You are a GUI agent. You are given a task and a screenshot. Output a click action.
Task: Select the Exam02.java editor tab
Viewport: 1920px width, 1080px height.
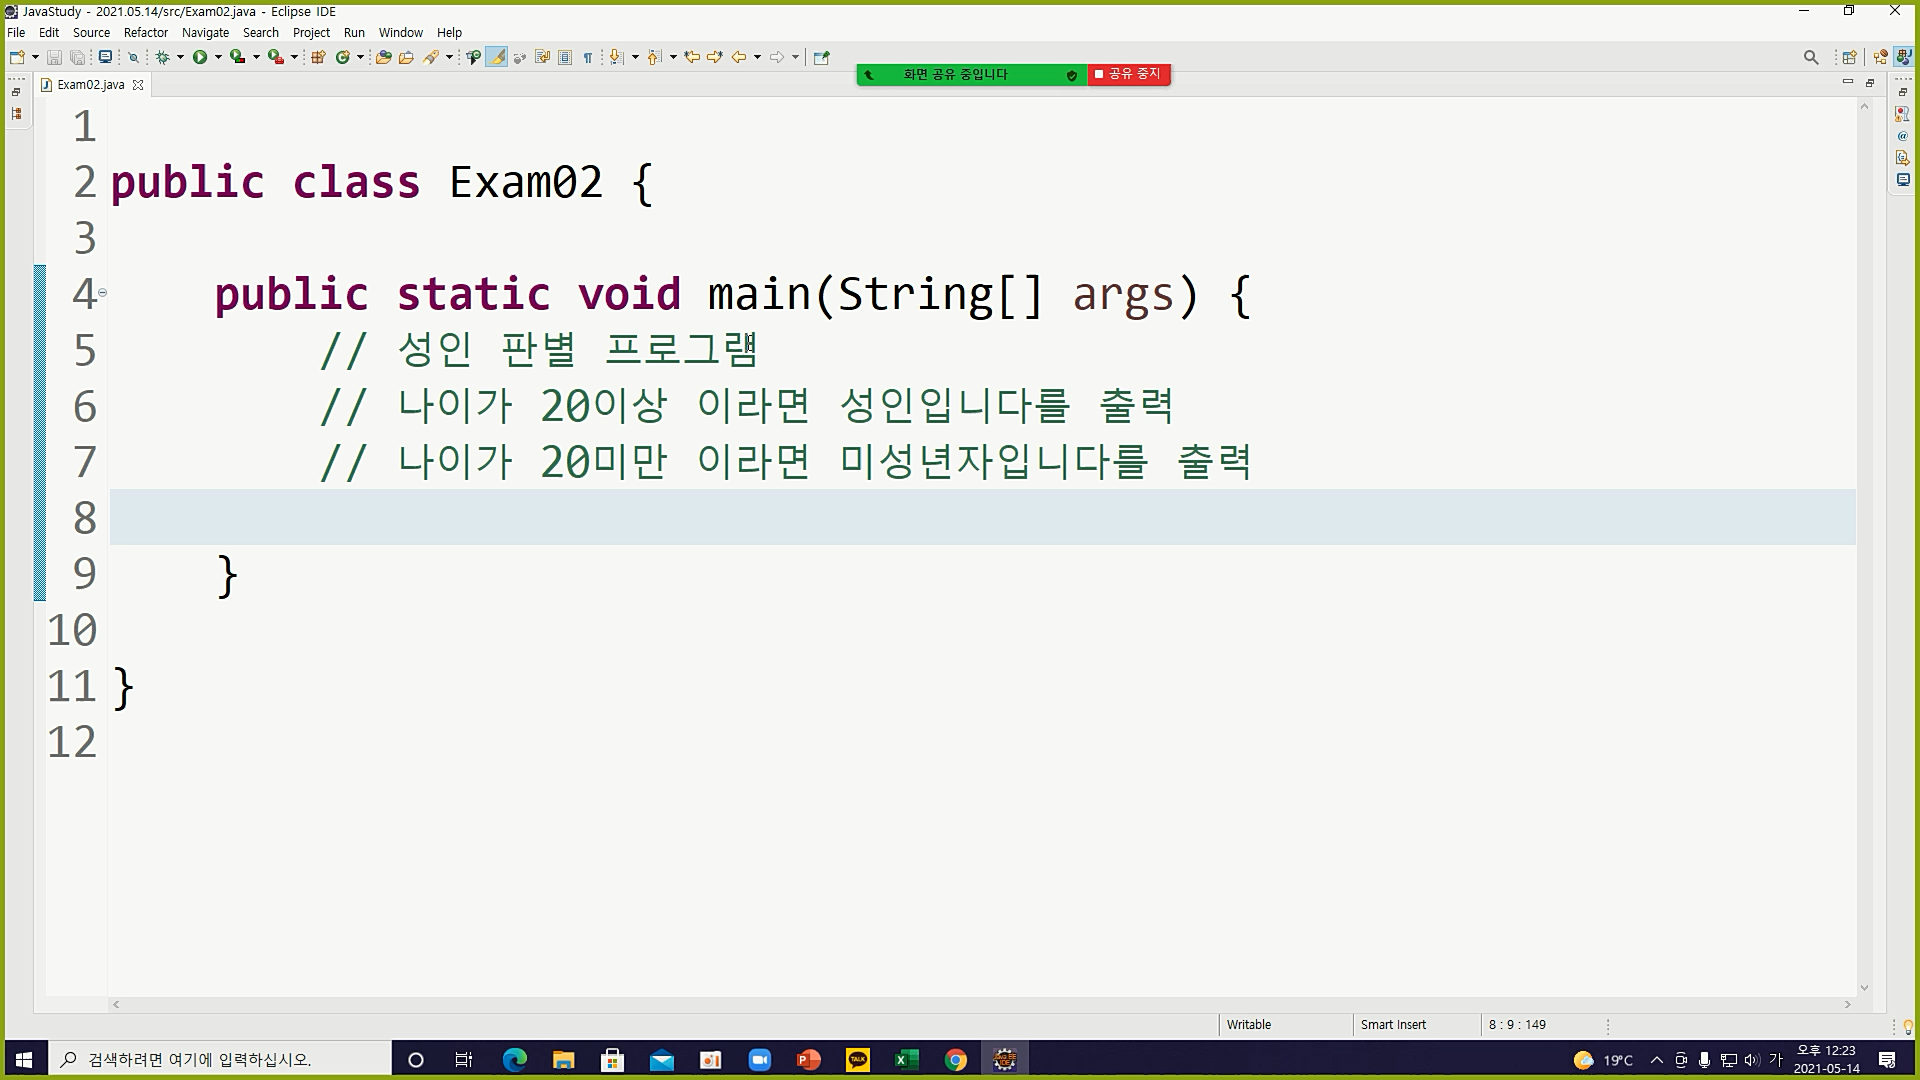pos(90,85)
